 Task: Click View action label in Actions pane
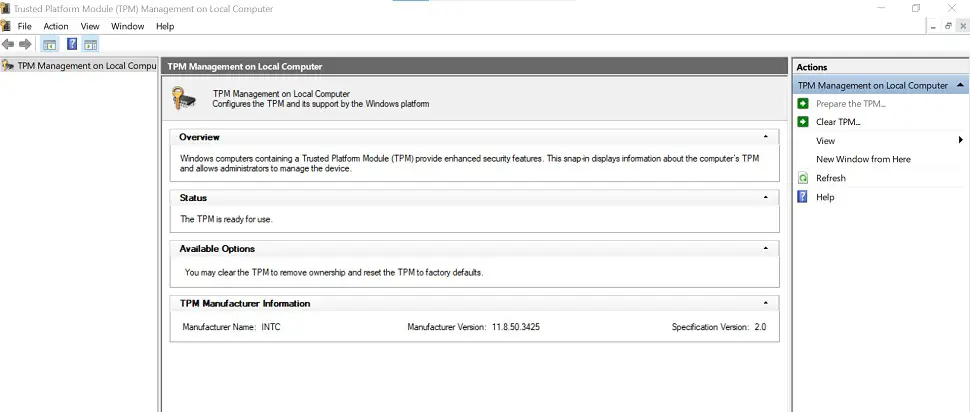coord(825,140)
